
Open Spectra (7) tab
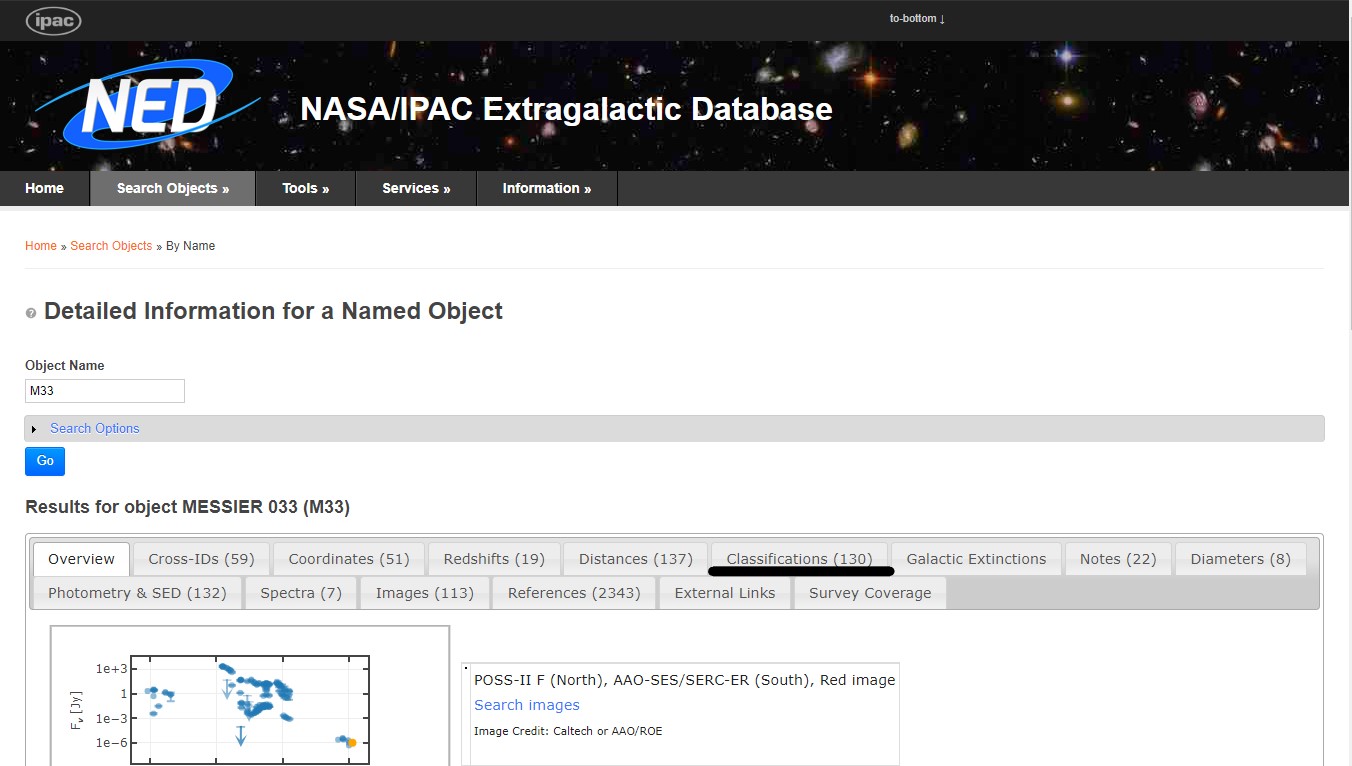point(301,593)
